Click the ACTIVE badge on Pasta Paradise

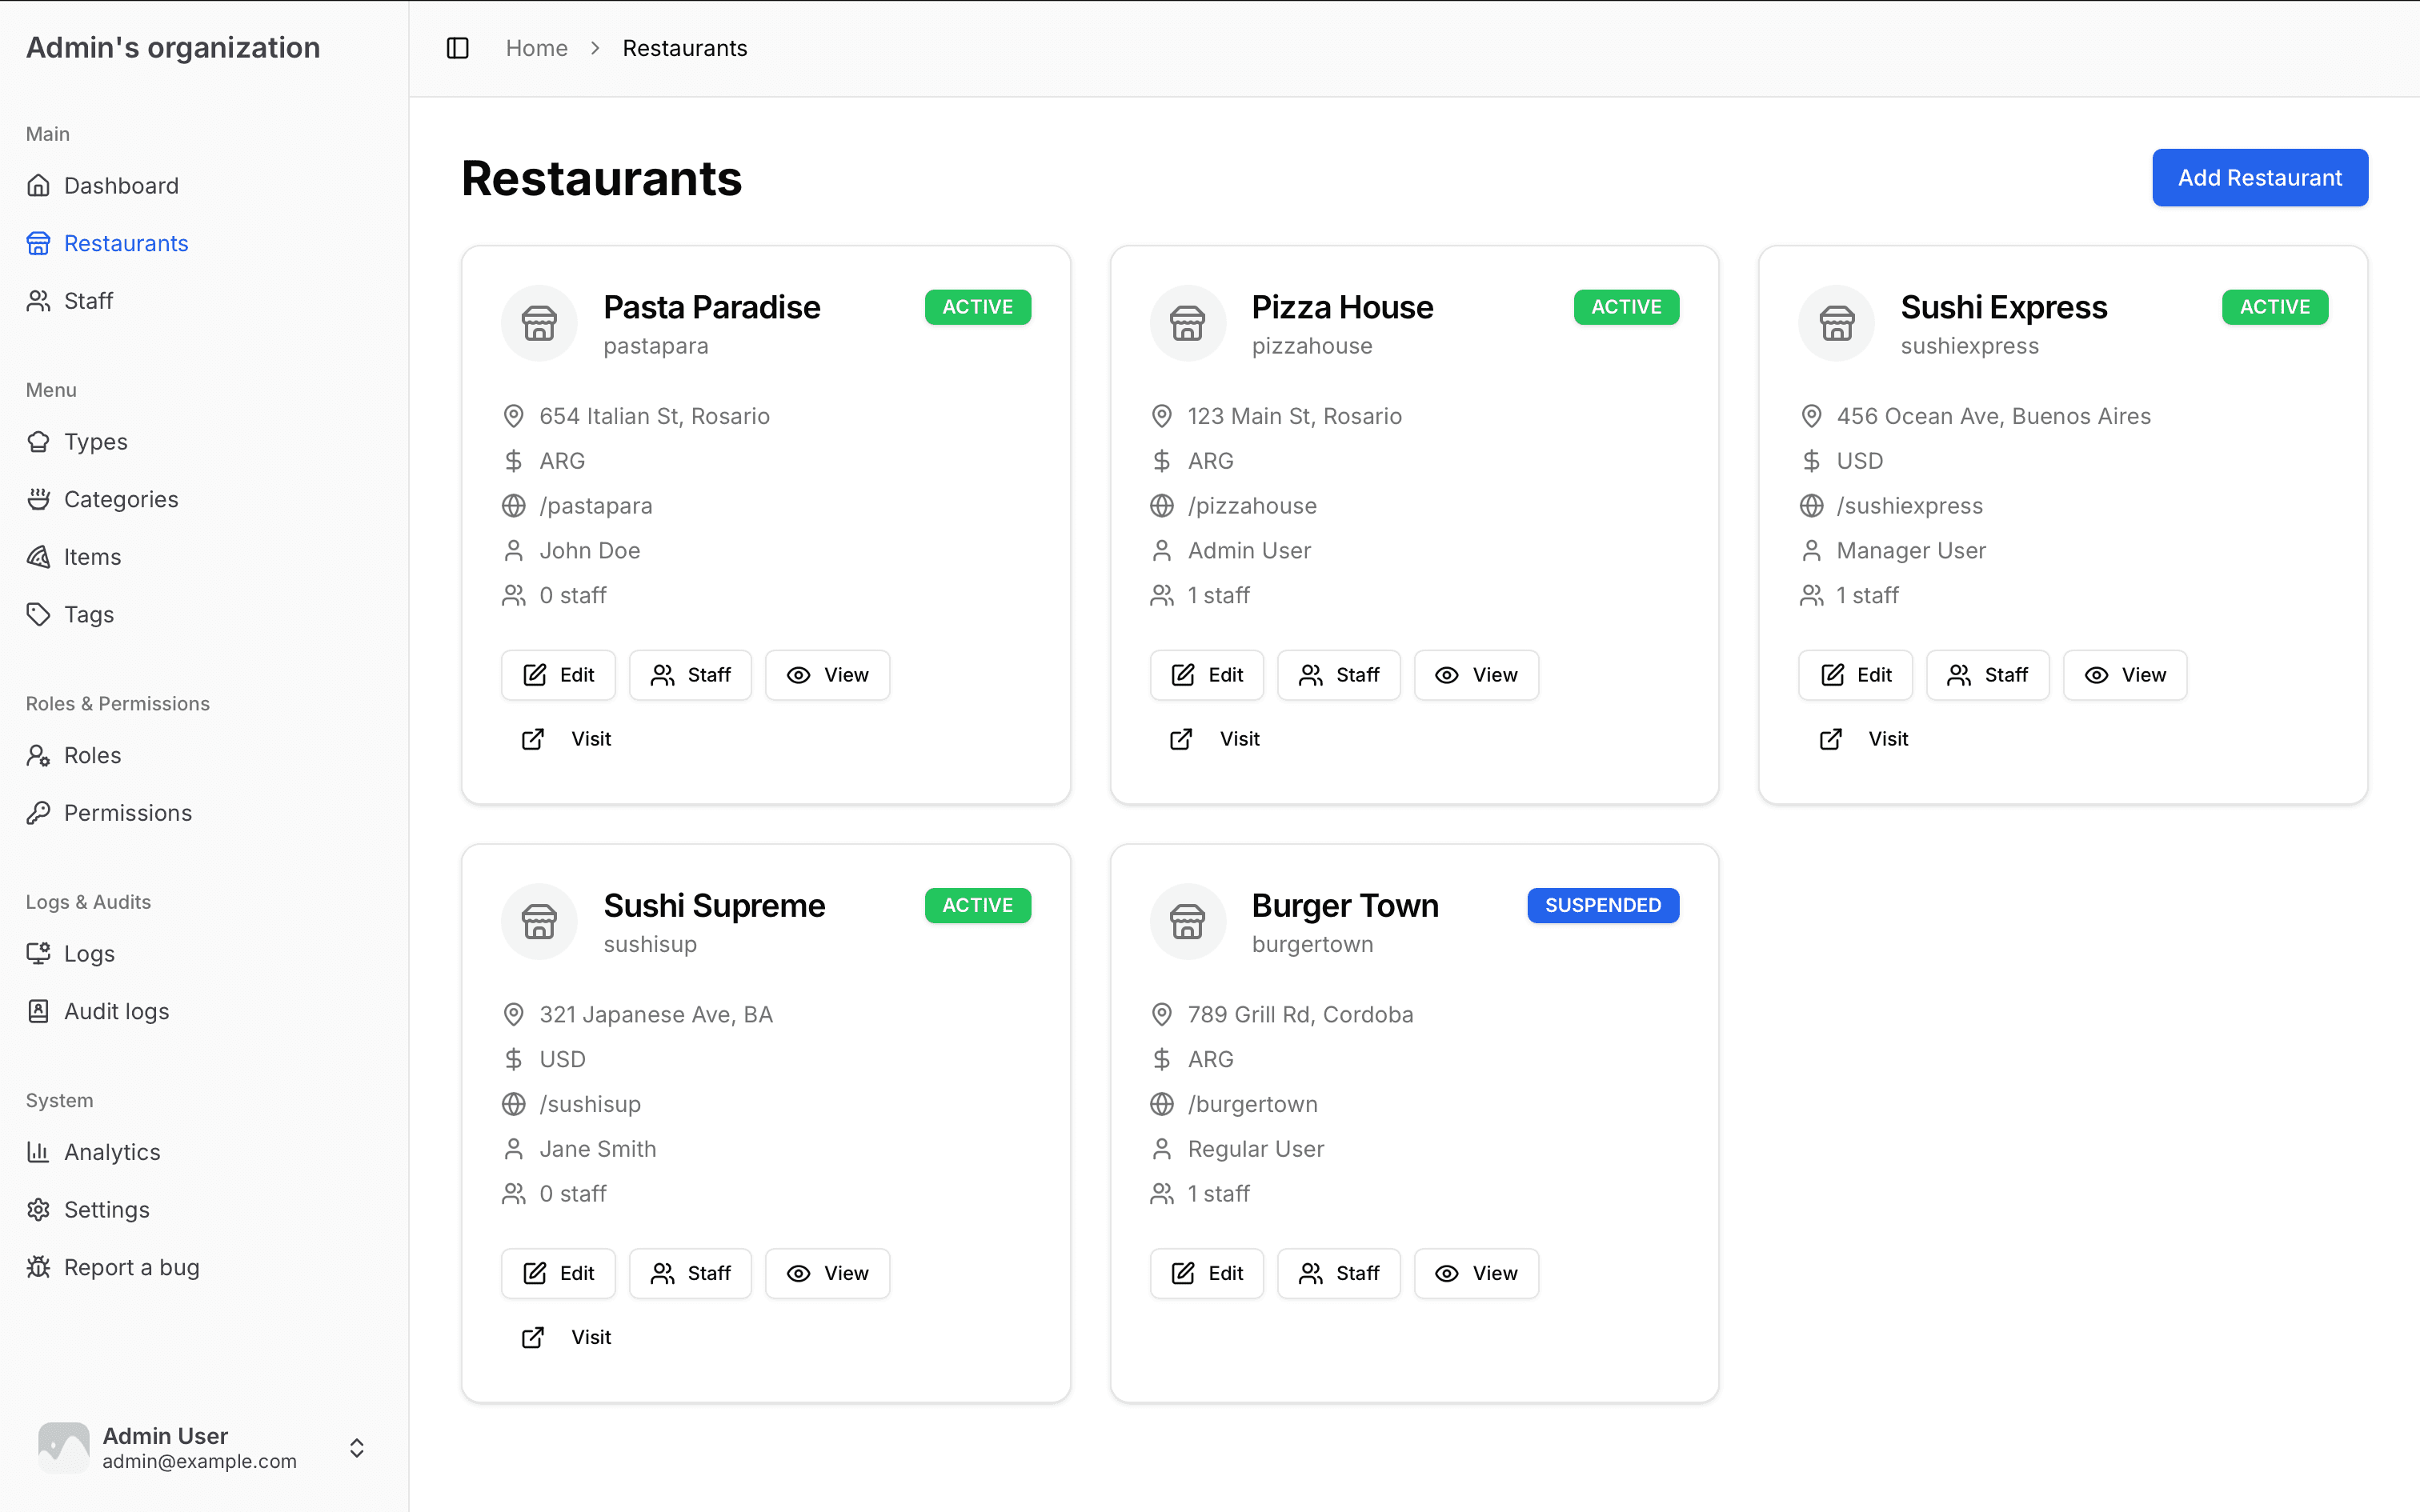click(977, 307)
